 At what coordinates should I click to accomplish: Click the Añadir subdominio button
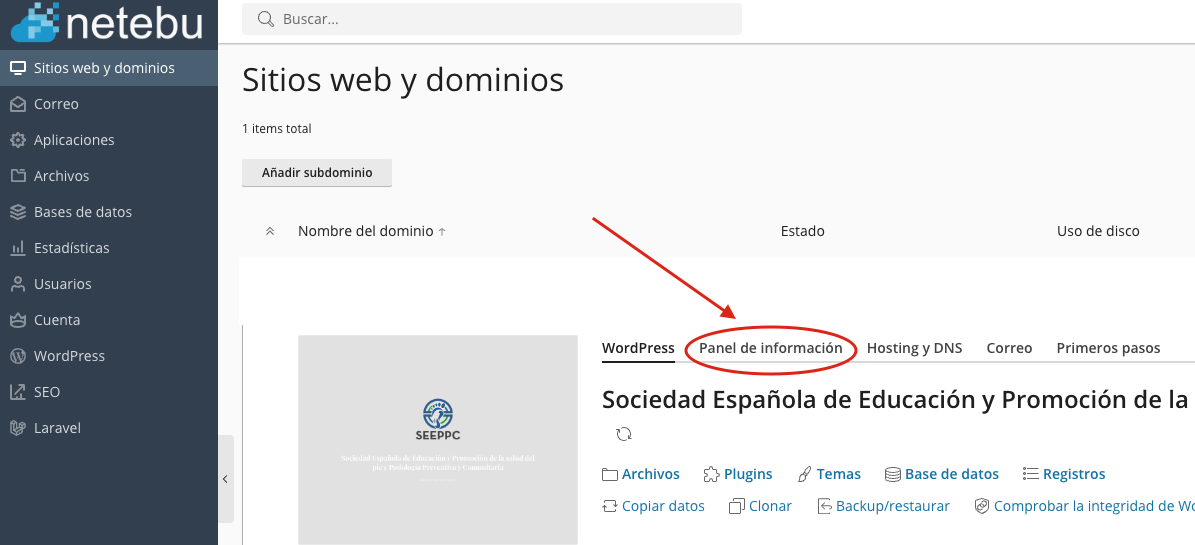317,173
